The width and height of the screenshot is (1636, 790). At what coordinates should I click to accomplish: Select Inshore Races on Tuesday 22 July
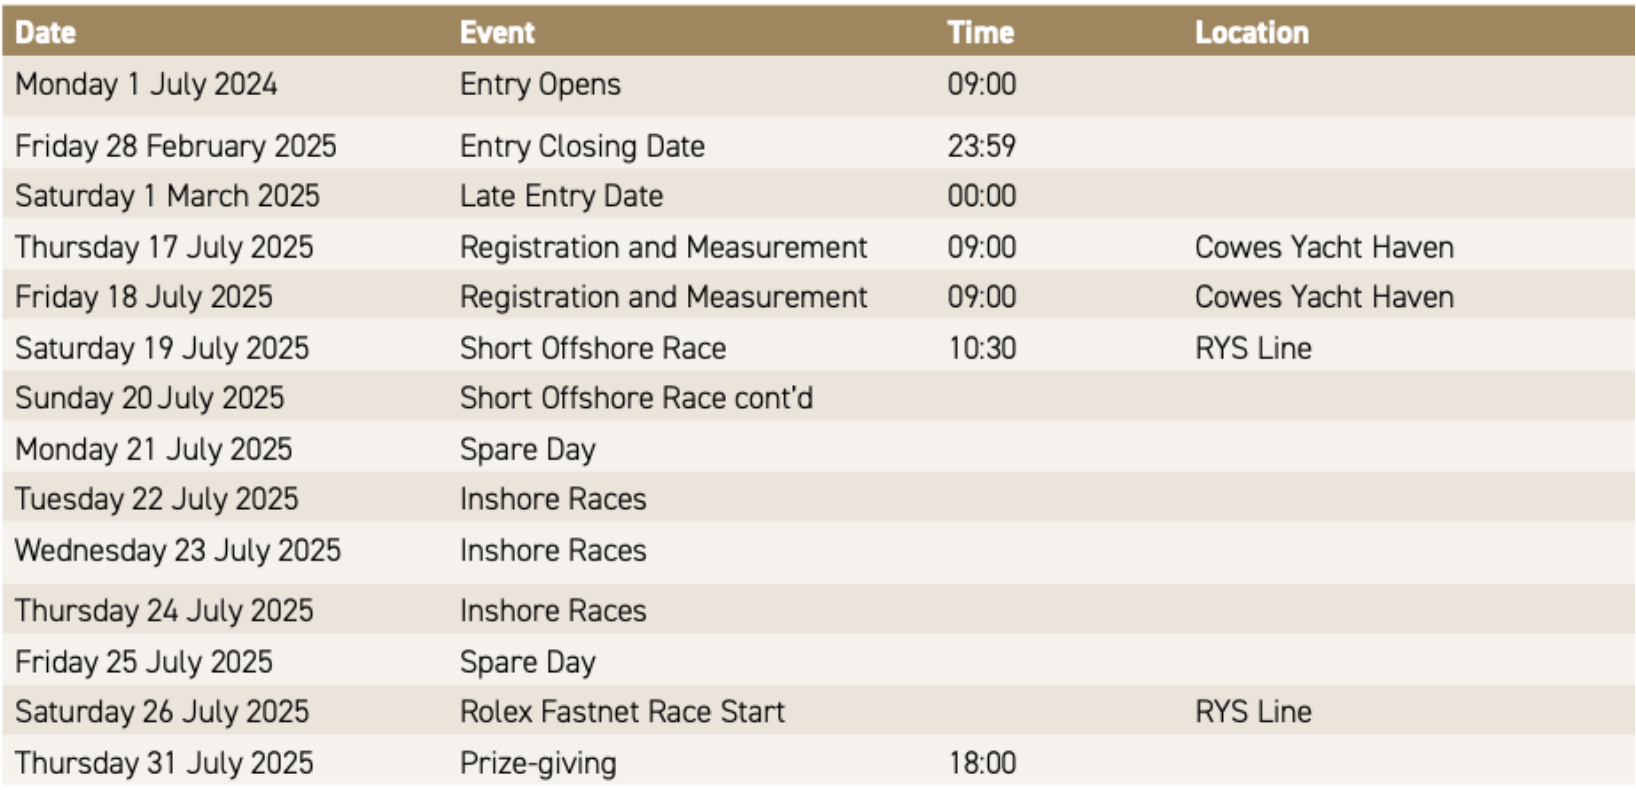click(x=553, y=499)
